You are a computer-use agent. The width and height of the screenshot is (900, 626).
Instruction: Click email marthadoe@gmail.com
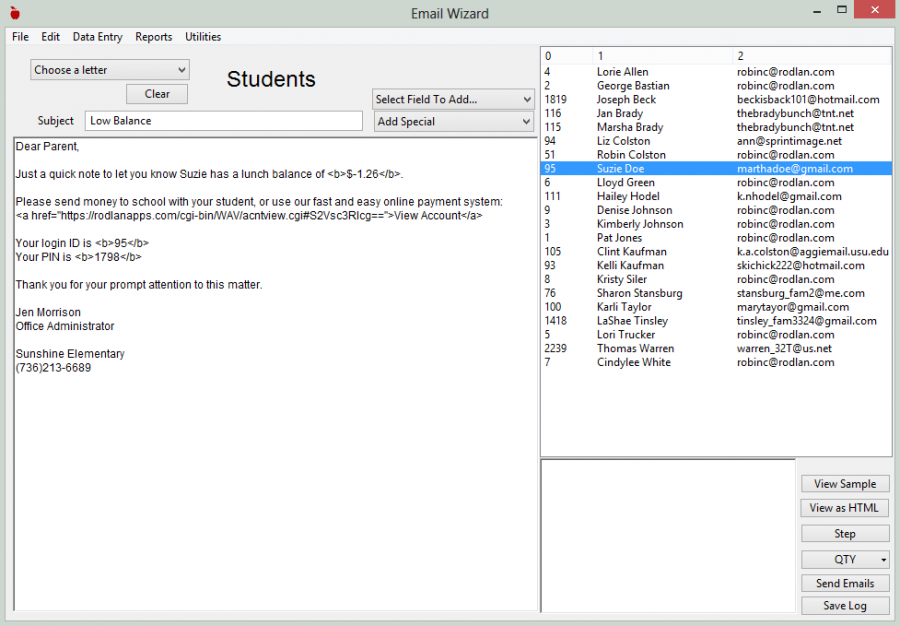[795, 169]
